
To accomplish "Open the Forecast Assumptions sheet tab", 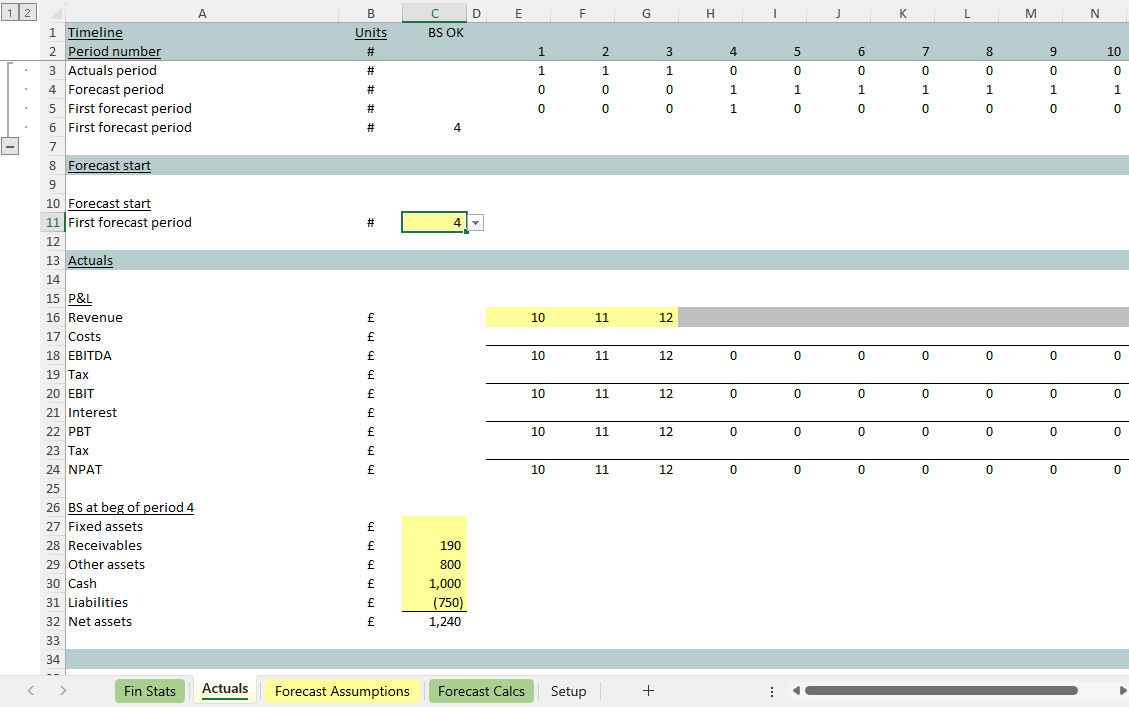I will pyautogui.click(x=342, y=690).
